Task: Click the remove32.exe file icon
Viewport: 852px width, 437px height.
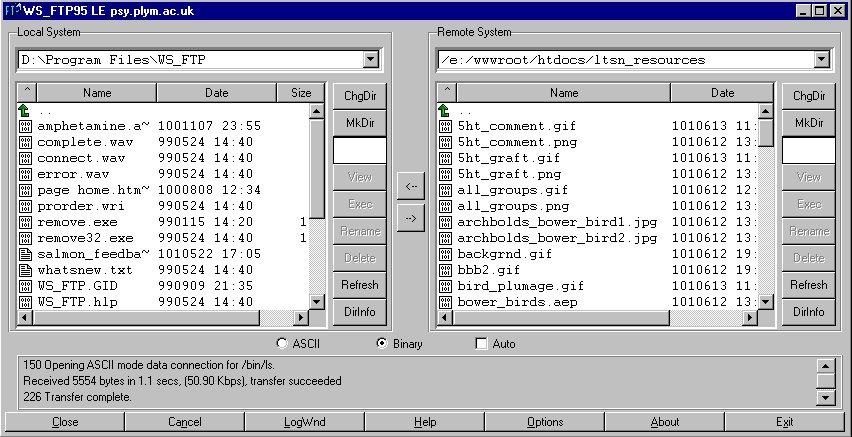Action: [x=26, y=238]
